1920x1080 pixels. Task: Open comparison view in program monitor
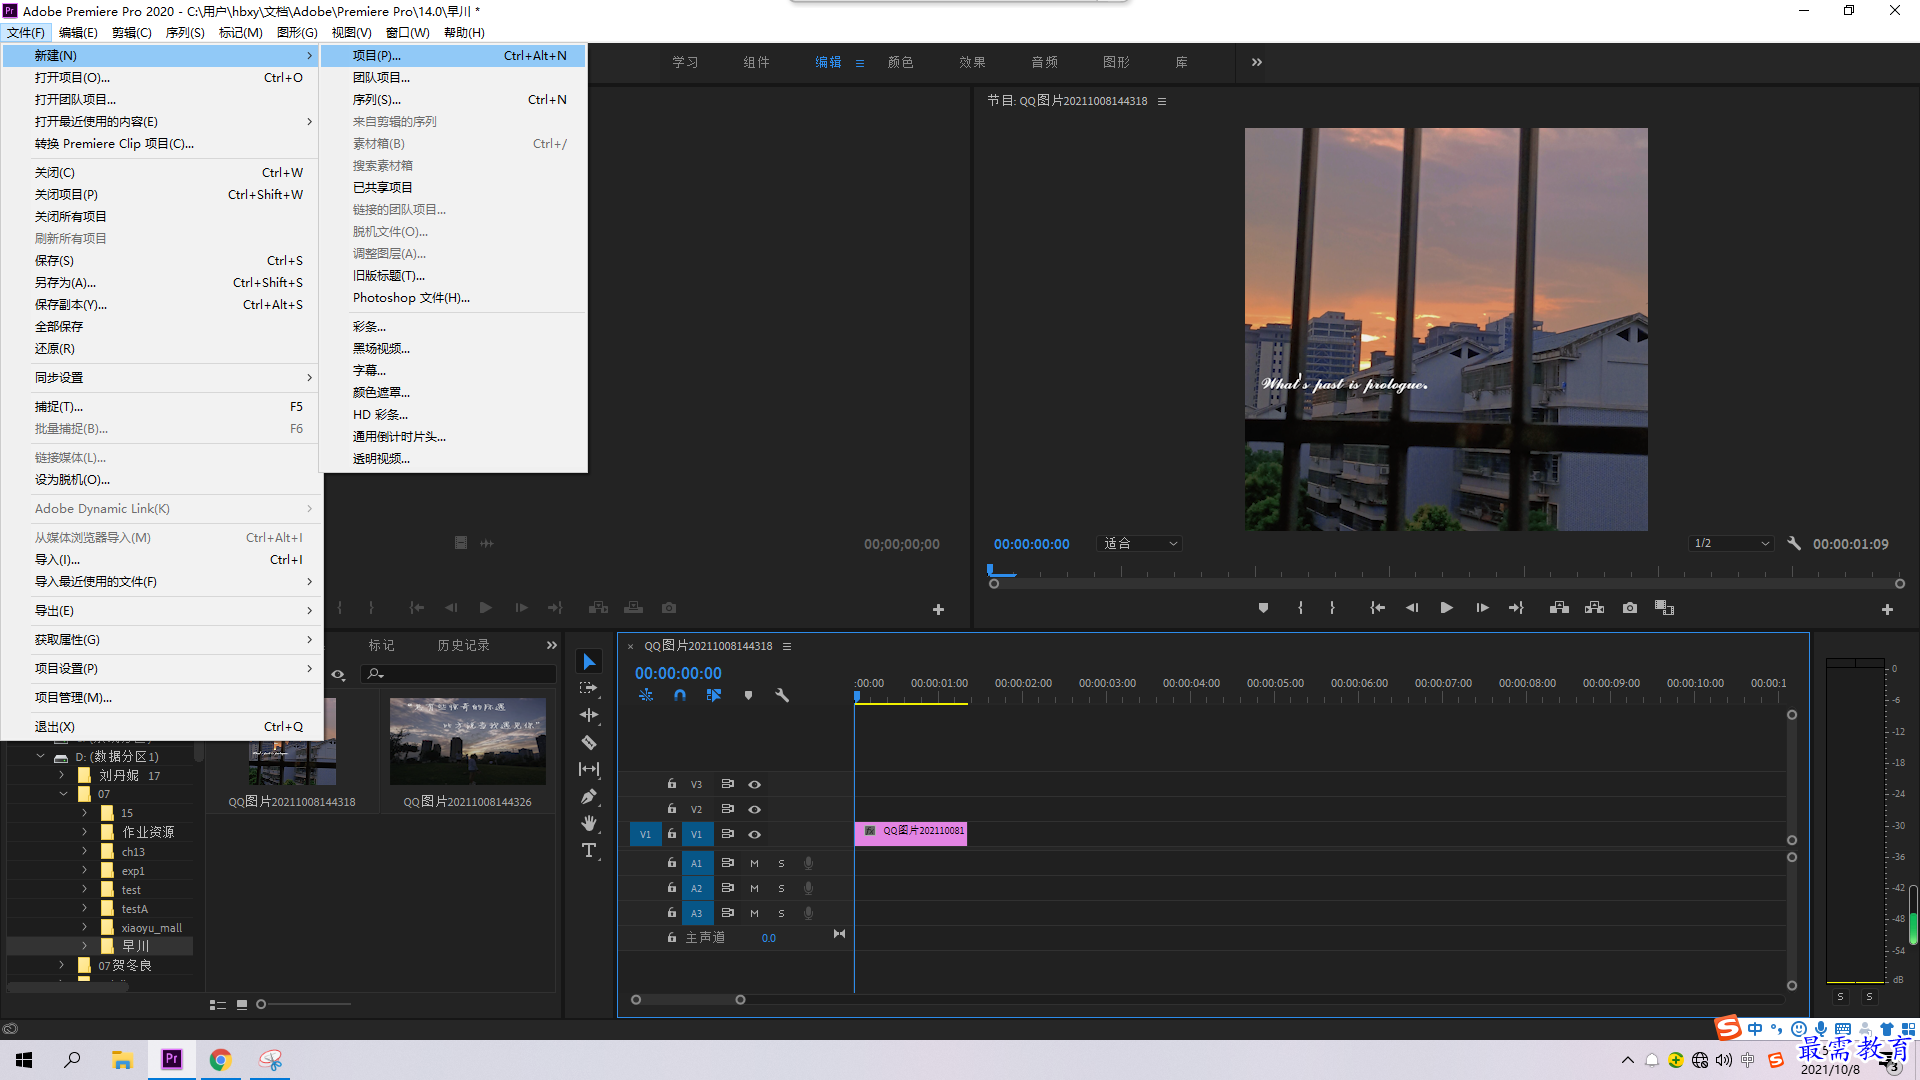[x=1664, y=608]
